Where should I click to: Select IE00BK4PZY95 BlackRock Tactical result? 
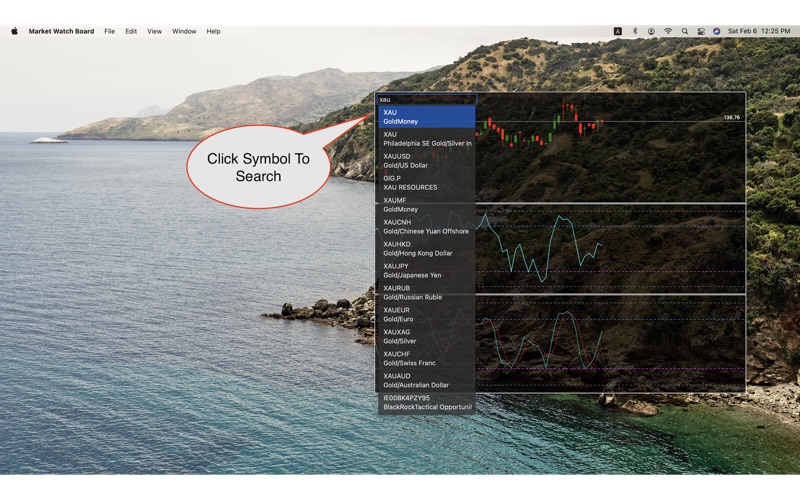coord(426,402)
